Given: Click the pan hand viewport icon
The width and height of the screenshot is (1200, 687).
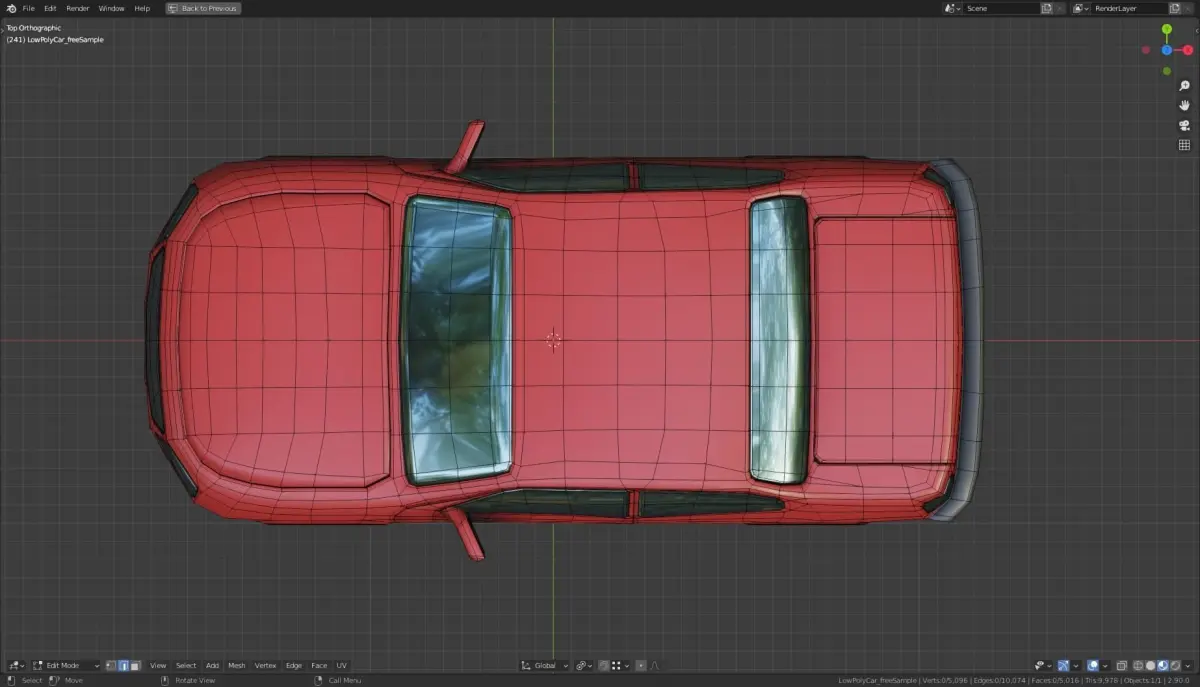Looking at the screenshot, I should (1185, 105).
